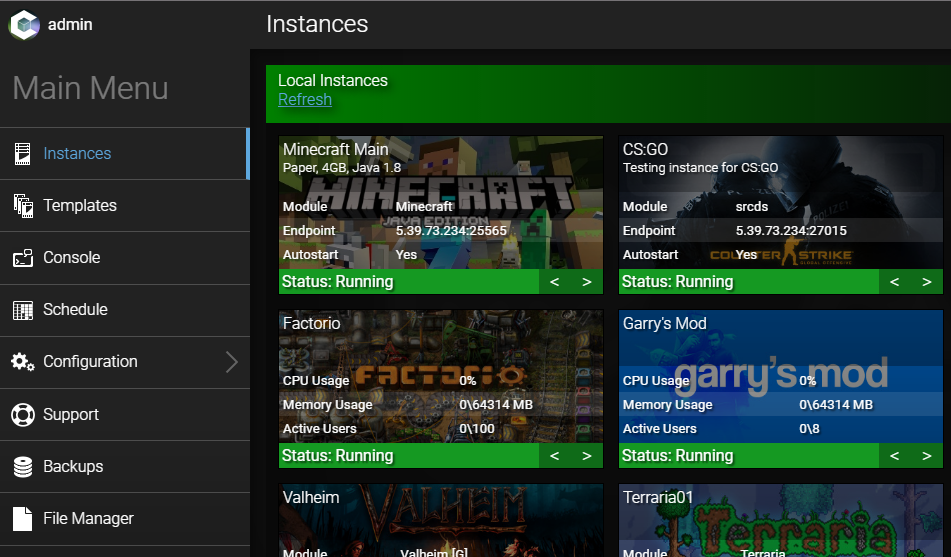Show next info on Garry's Mod card

click(x=927, y=456)
